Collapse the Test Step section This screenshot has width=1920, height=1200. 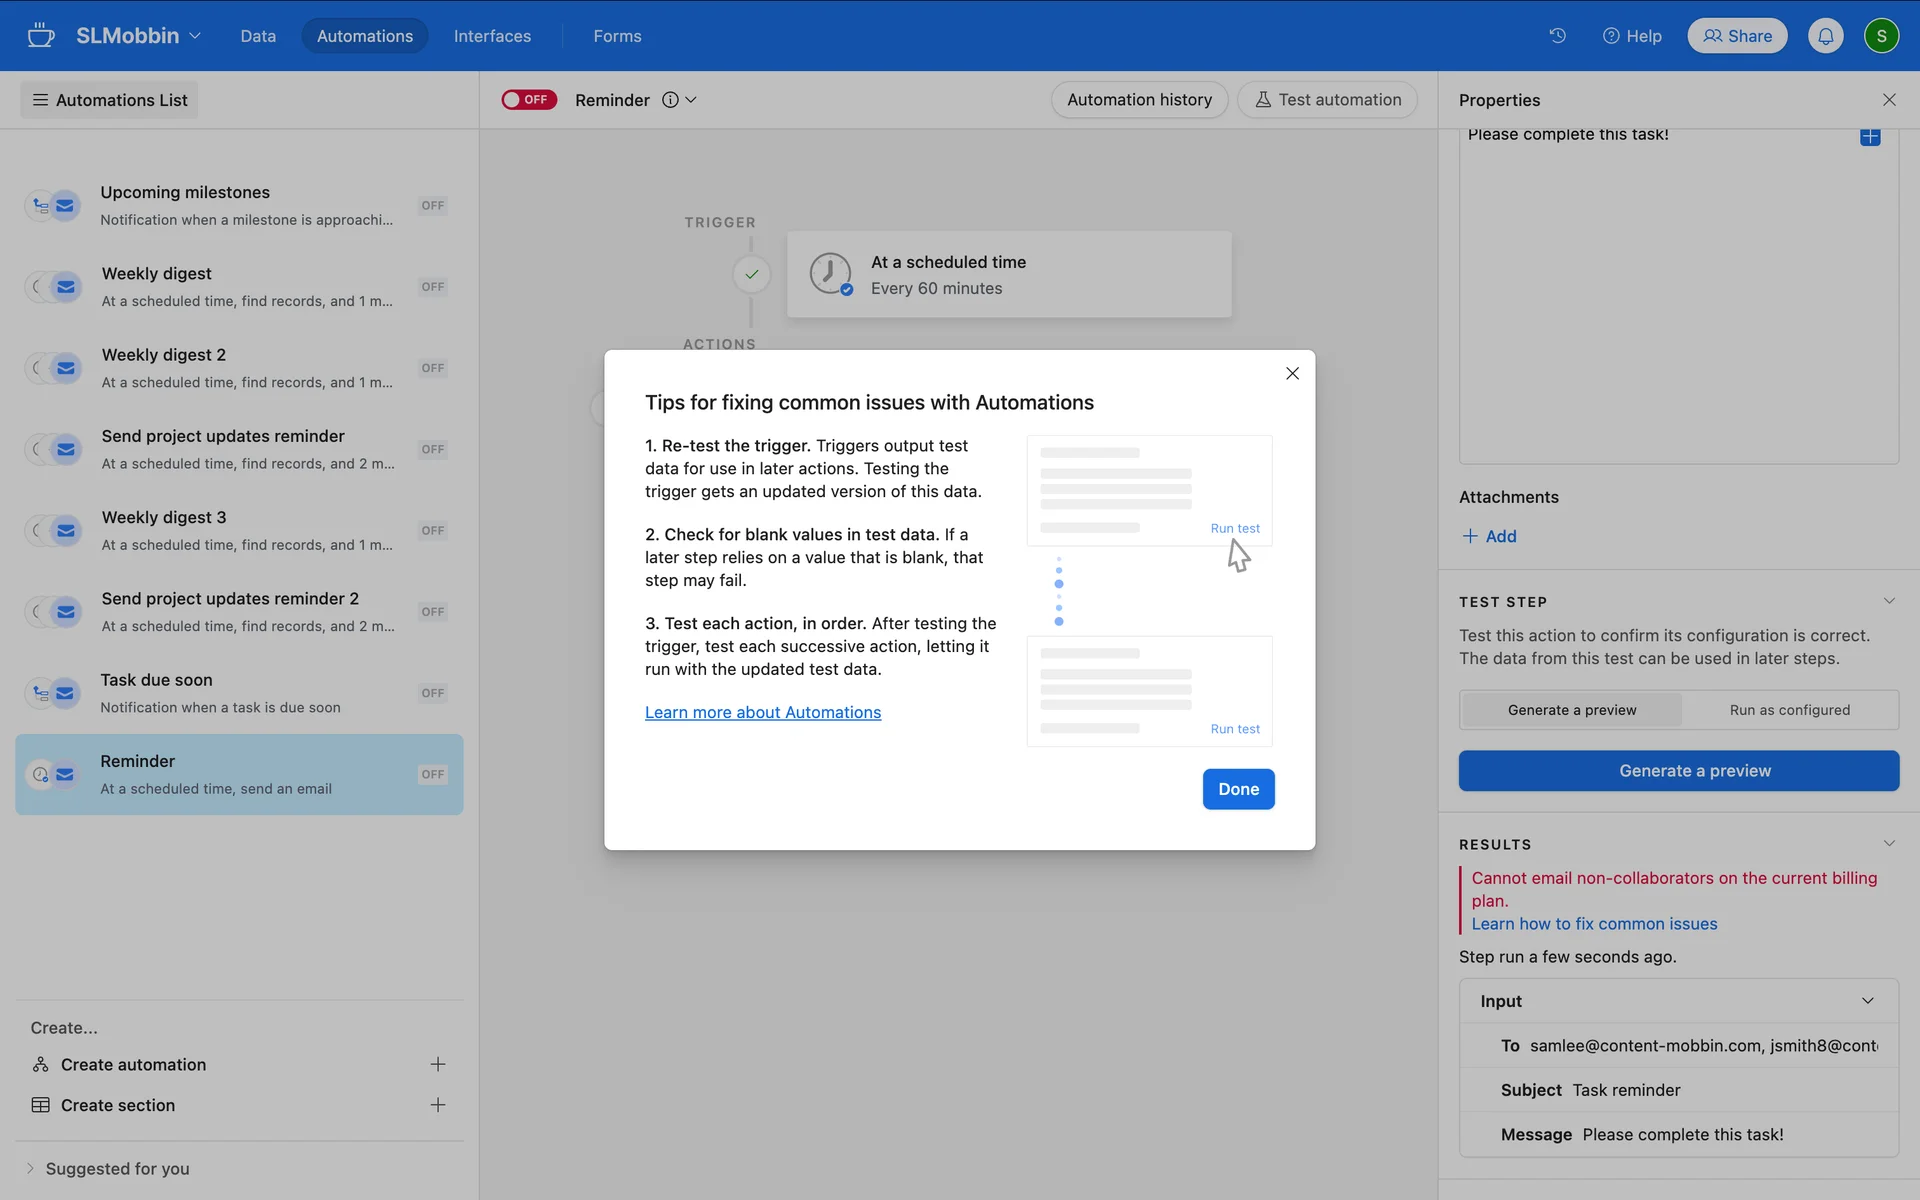pyautogui.click(x=1888, y=601)
